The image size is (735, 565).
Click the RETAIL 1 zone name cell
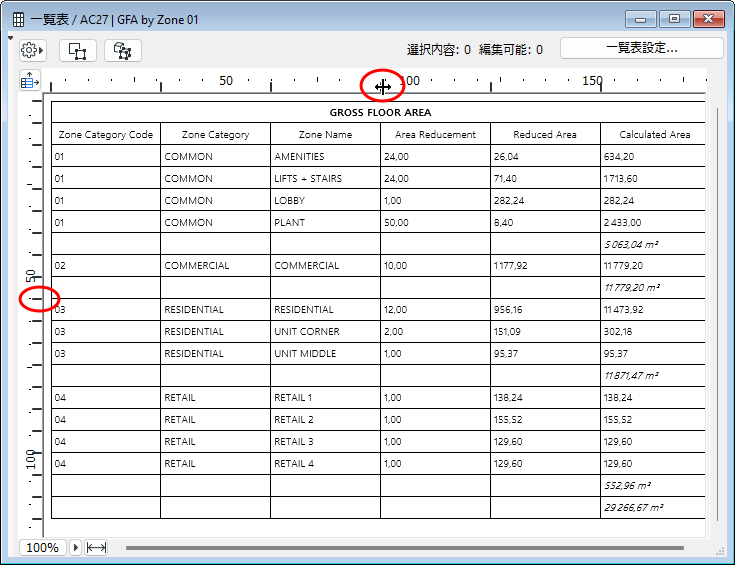pos(325,398)
